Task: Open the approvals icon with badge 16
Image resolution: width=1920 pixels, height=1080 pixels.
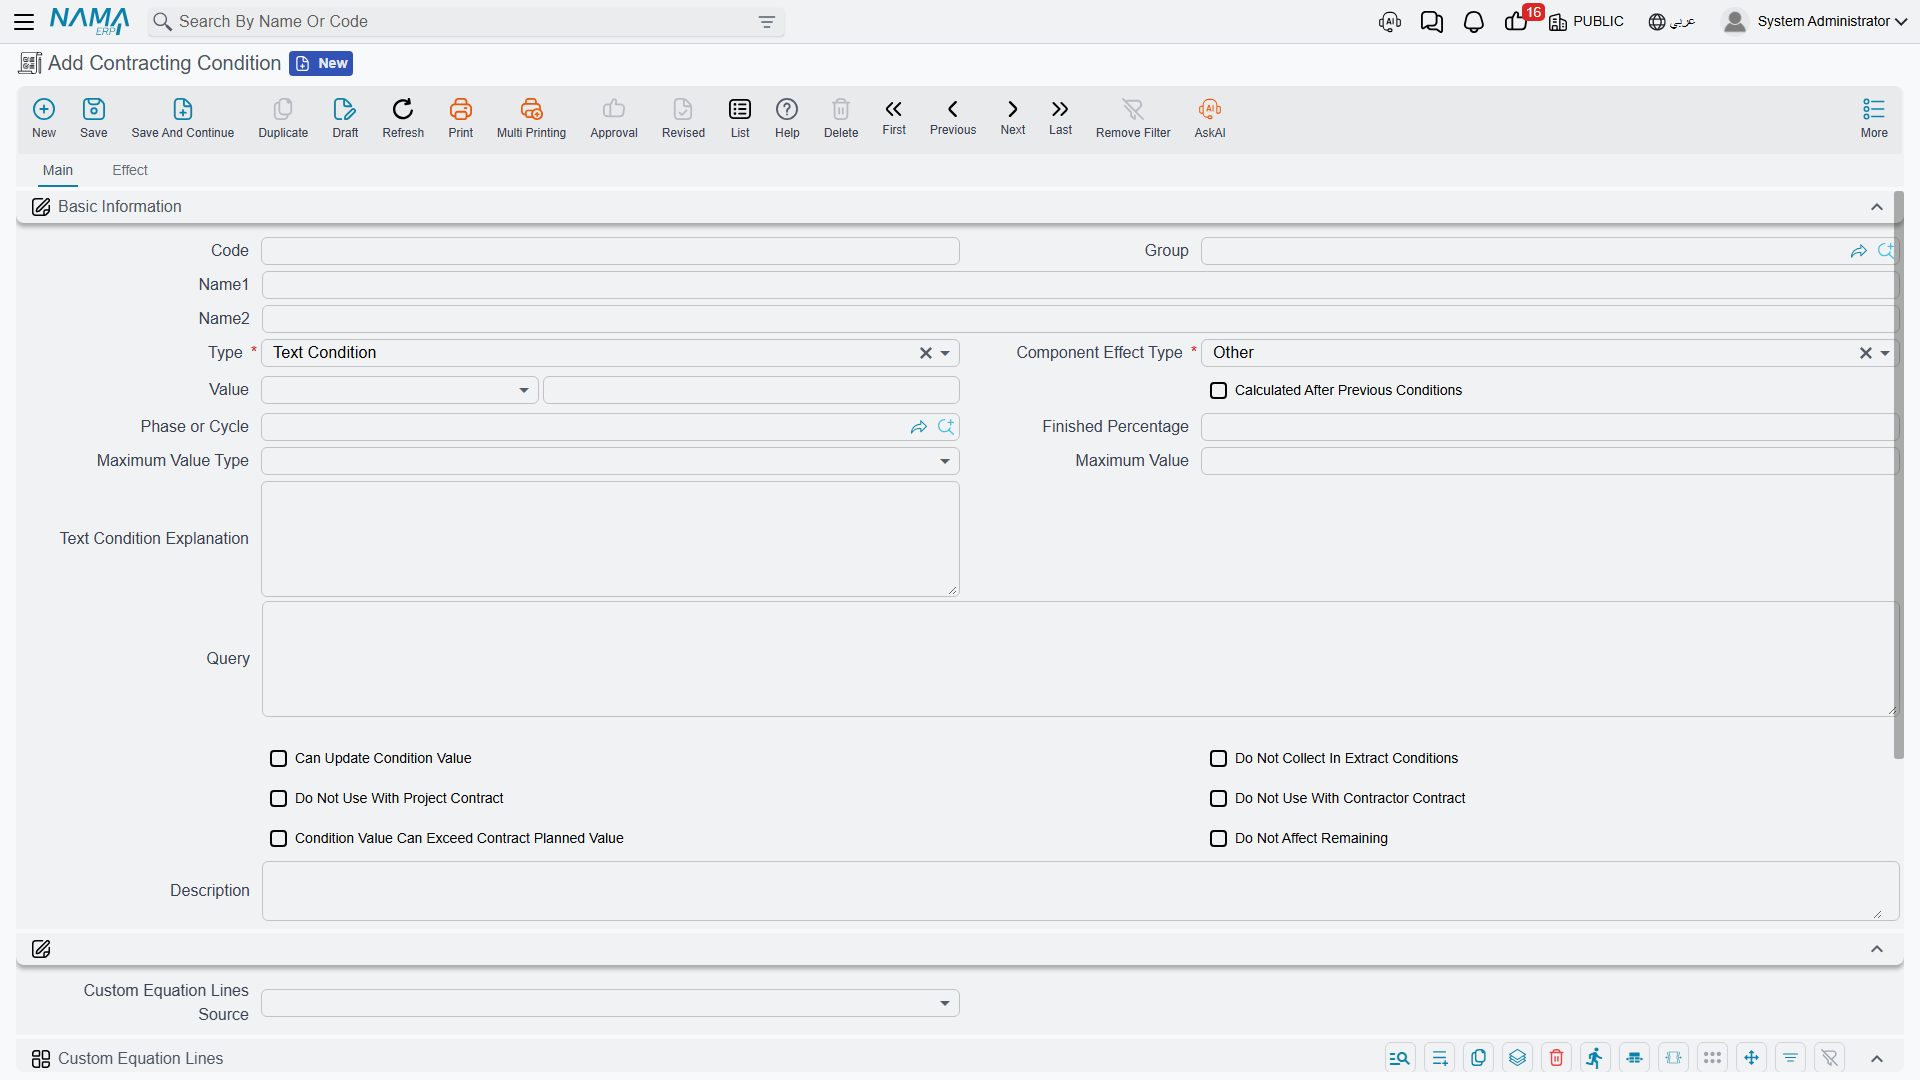Action: pos(1518,21)
